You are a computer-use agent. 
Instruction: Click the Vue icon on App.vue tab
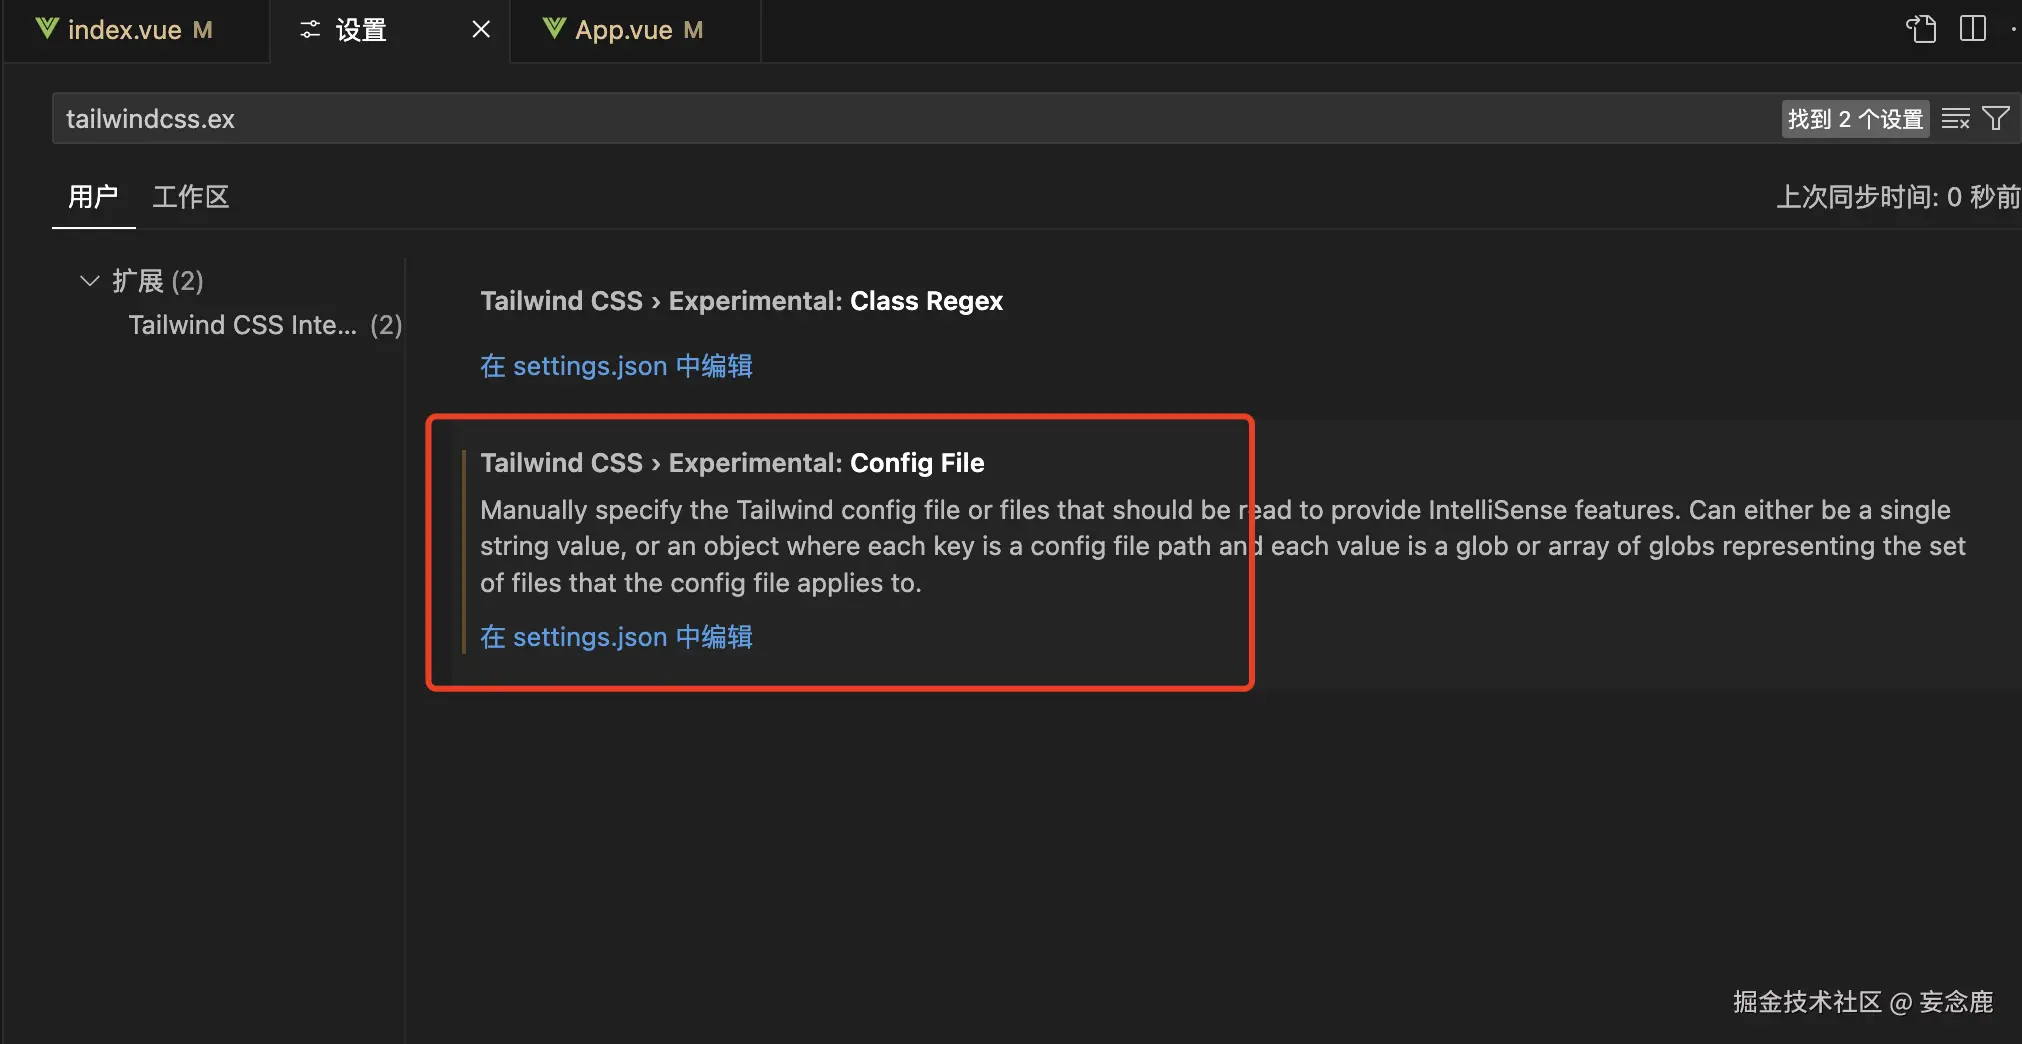(554, 29)
